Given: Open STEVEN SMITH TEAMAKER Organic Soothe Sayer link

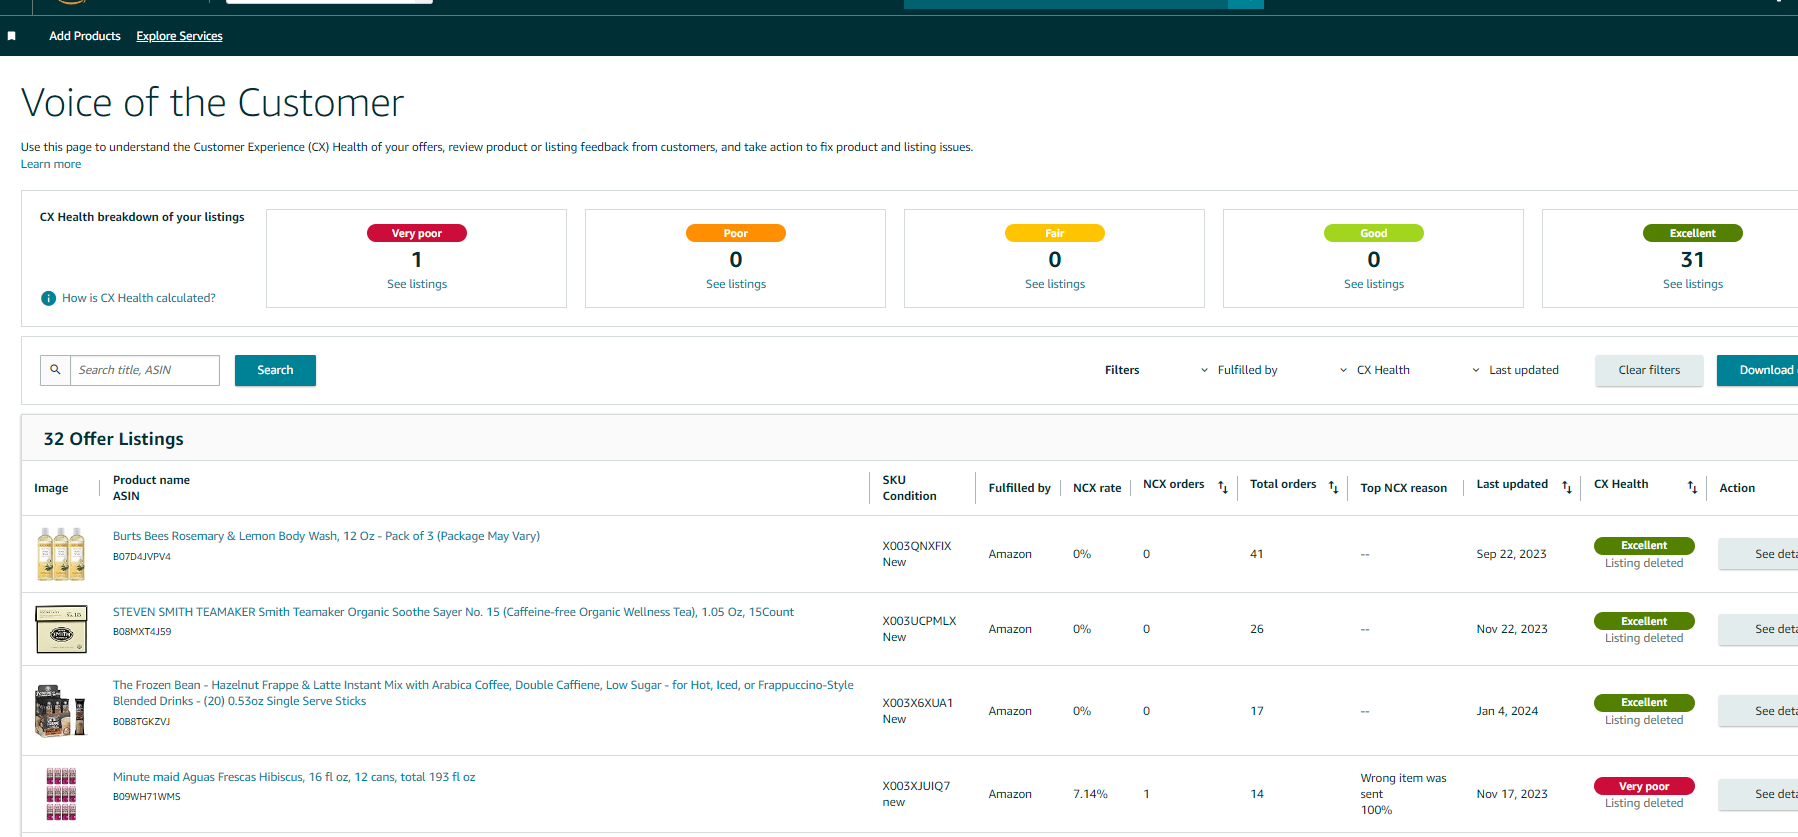Looking at the screenshot, I should pyautogui.click(x=453, y=612).
